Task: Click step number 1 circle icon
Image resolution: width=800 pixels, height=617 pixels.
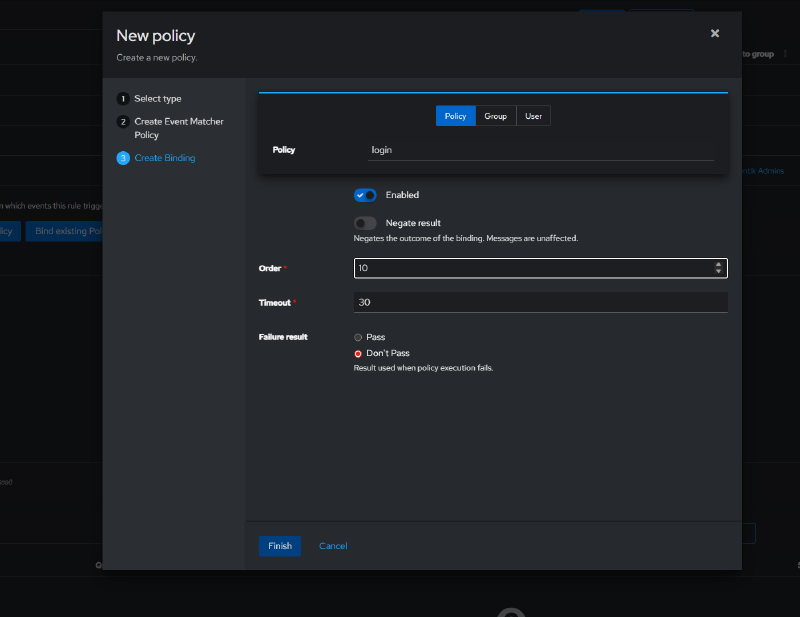Action: (123, 98)
